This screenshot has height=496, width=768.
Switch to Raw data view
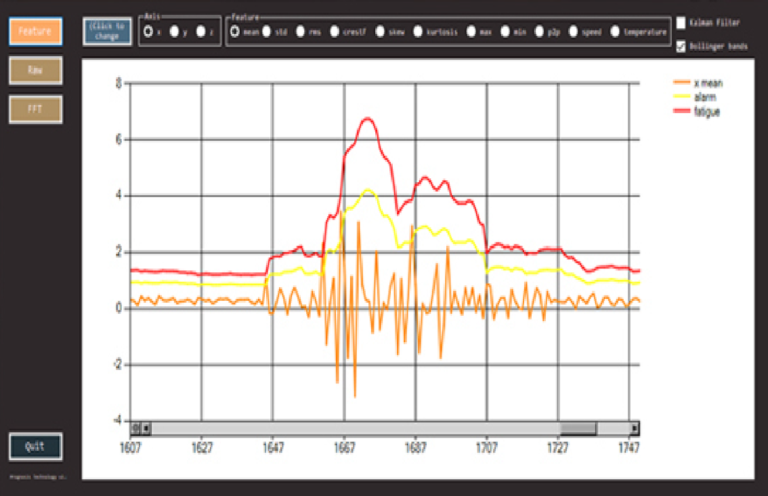point(35,70)
